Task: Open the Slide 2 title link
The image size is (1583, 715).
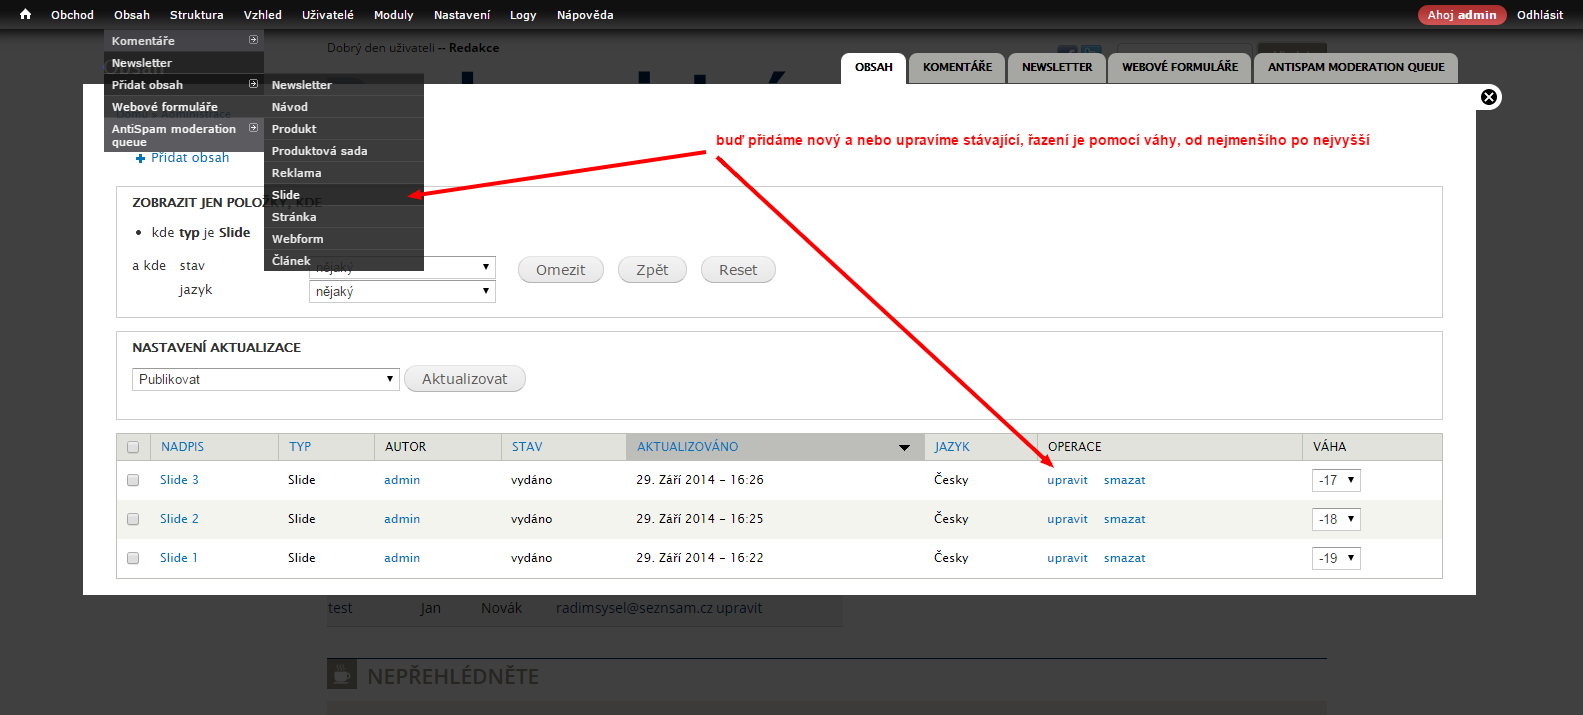Action: (x=179, y=519)
